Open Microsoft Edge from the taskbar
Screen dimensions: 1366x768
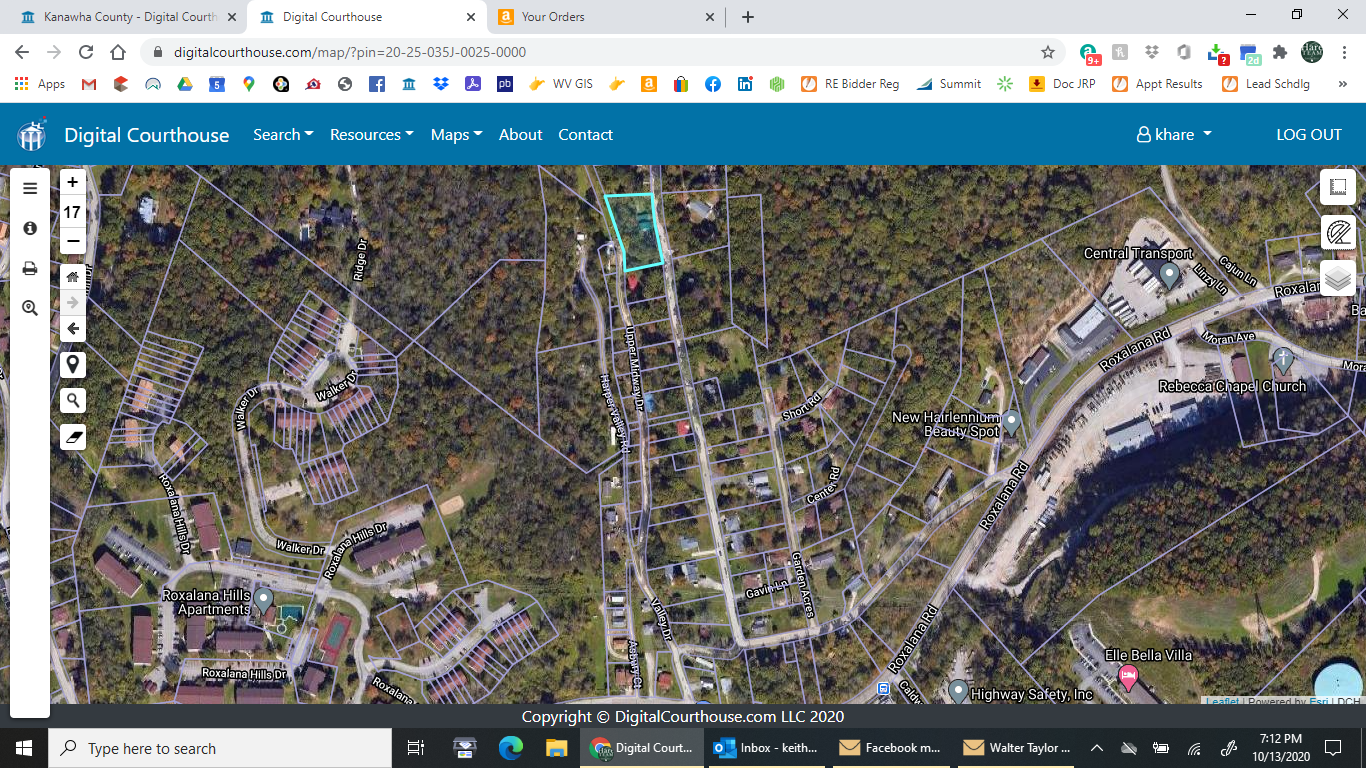[x=511, y=748]
